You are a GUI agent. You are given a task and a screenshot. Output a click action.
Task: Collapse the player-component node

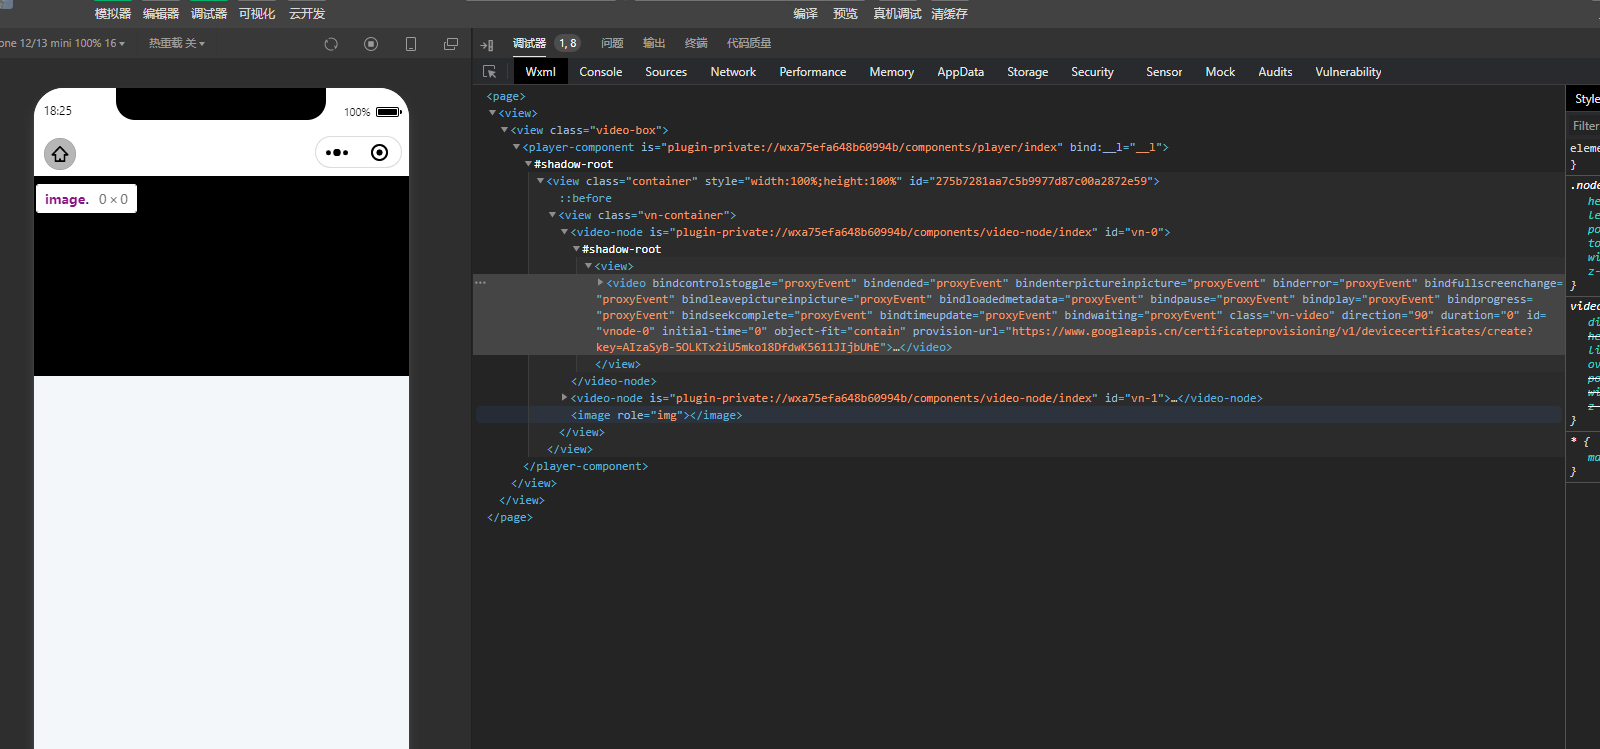click(516, 147)
